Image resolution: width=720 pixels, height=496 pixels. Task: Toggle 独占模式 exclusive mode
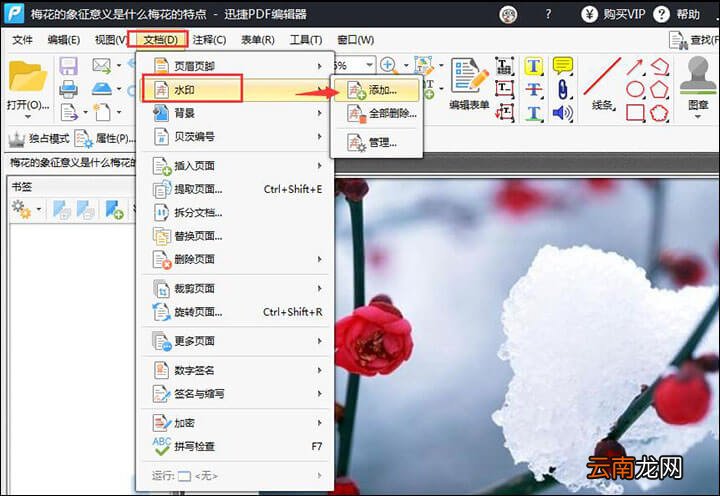click(x=39, y=138)
